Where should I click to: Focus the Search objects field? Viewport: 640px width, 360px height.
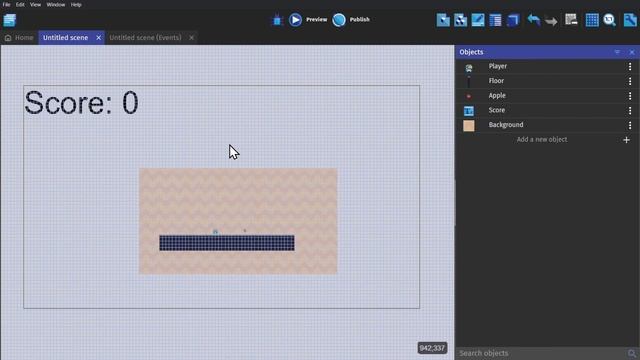tap(542, 353)
